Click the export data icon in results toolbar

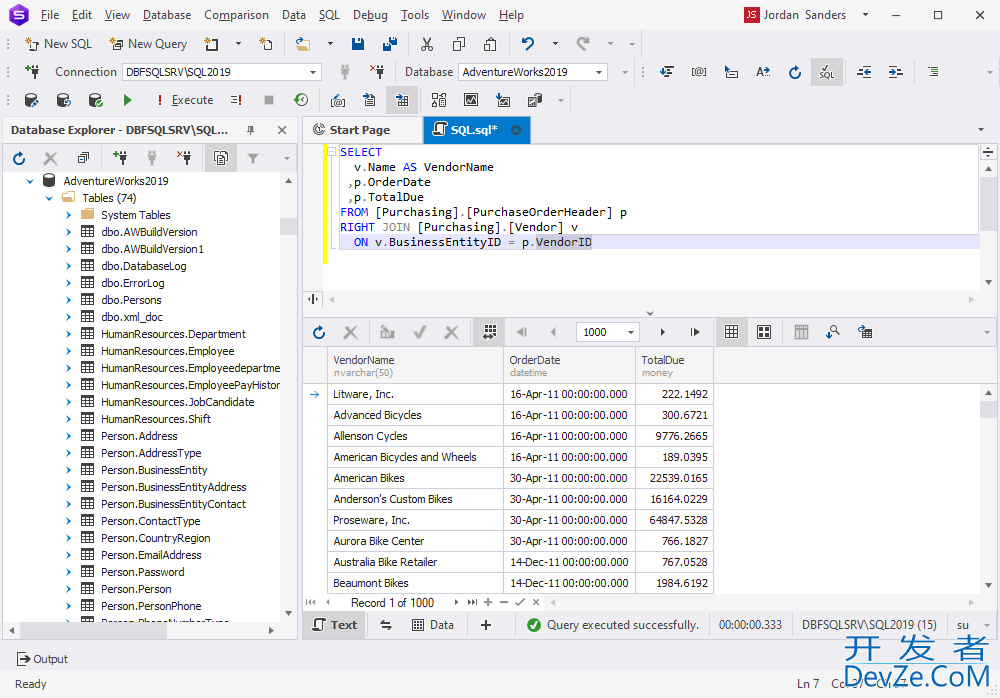[x=865, y=332]
